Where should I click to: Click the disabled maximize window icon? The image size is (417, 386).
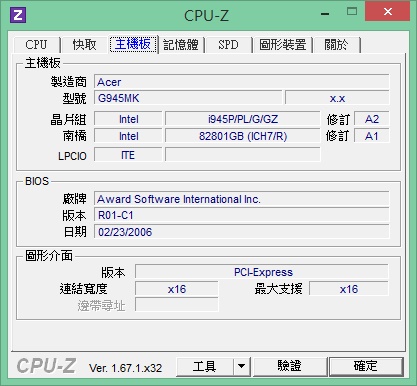(x=352, y=12)
